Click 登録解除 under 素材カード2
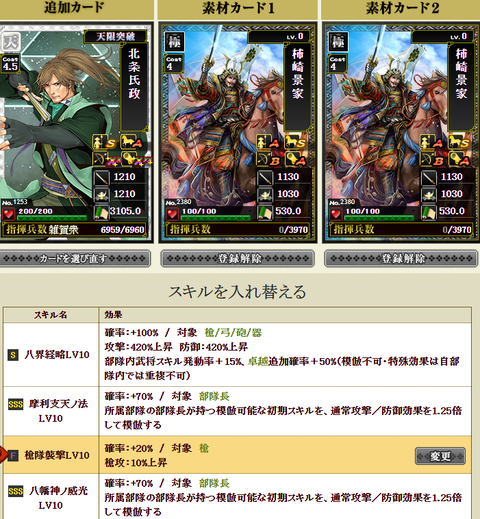The image size is (480, 519). [401, 258]
